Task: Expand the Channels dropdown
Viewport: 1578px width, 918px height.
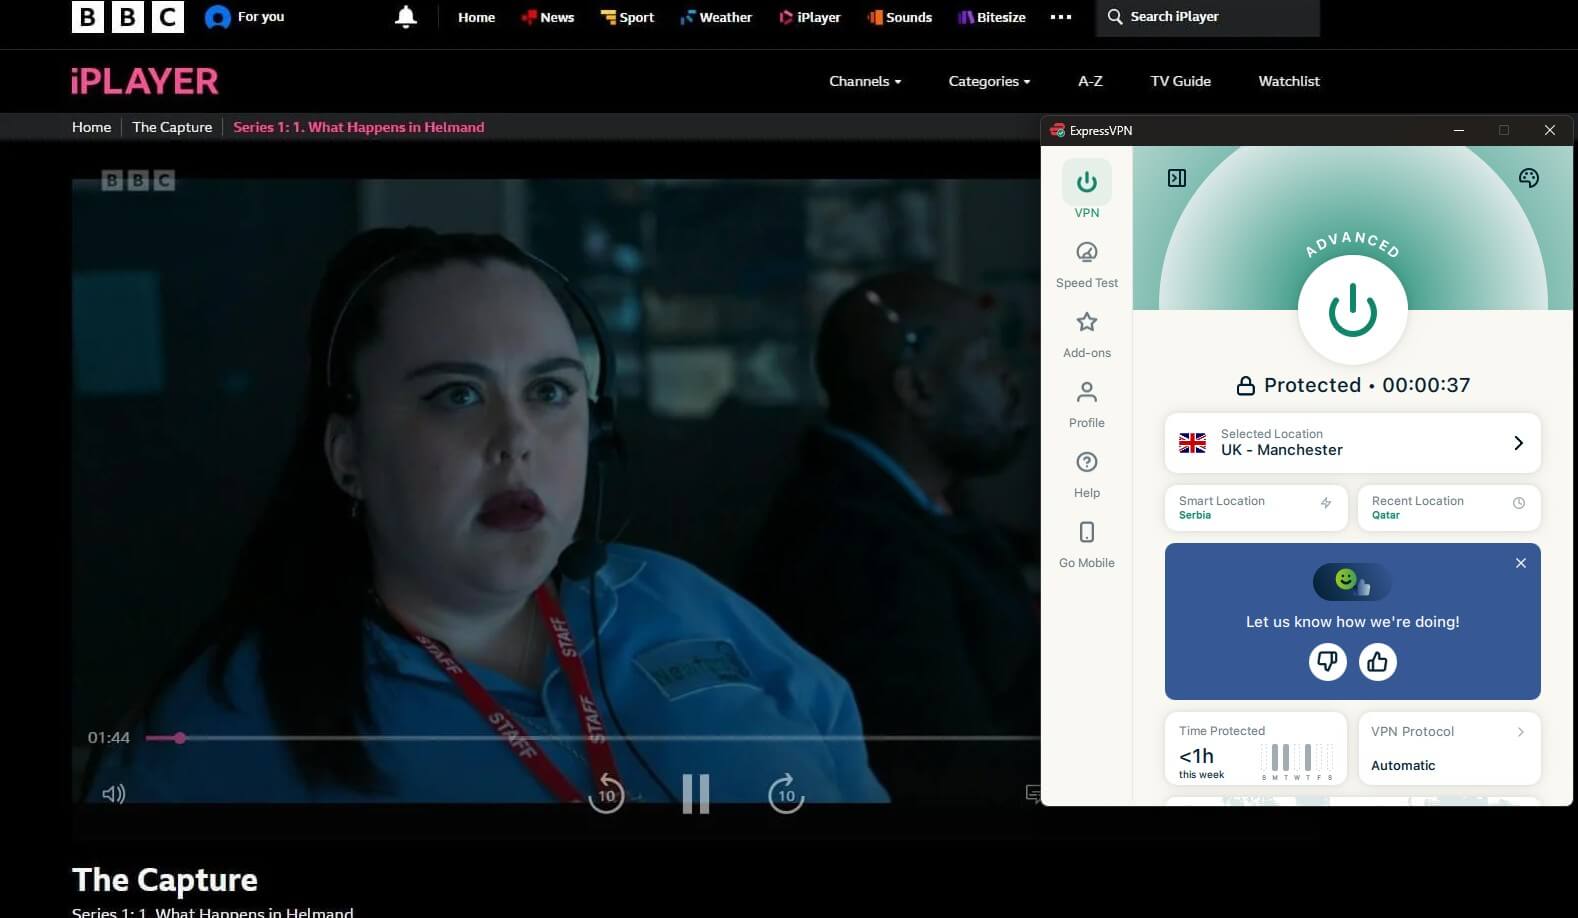Action: 865,81
